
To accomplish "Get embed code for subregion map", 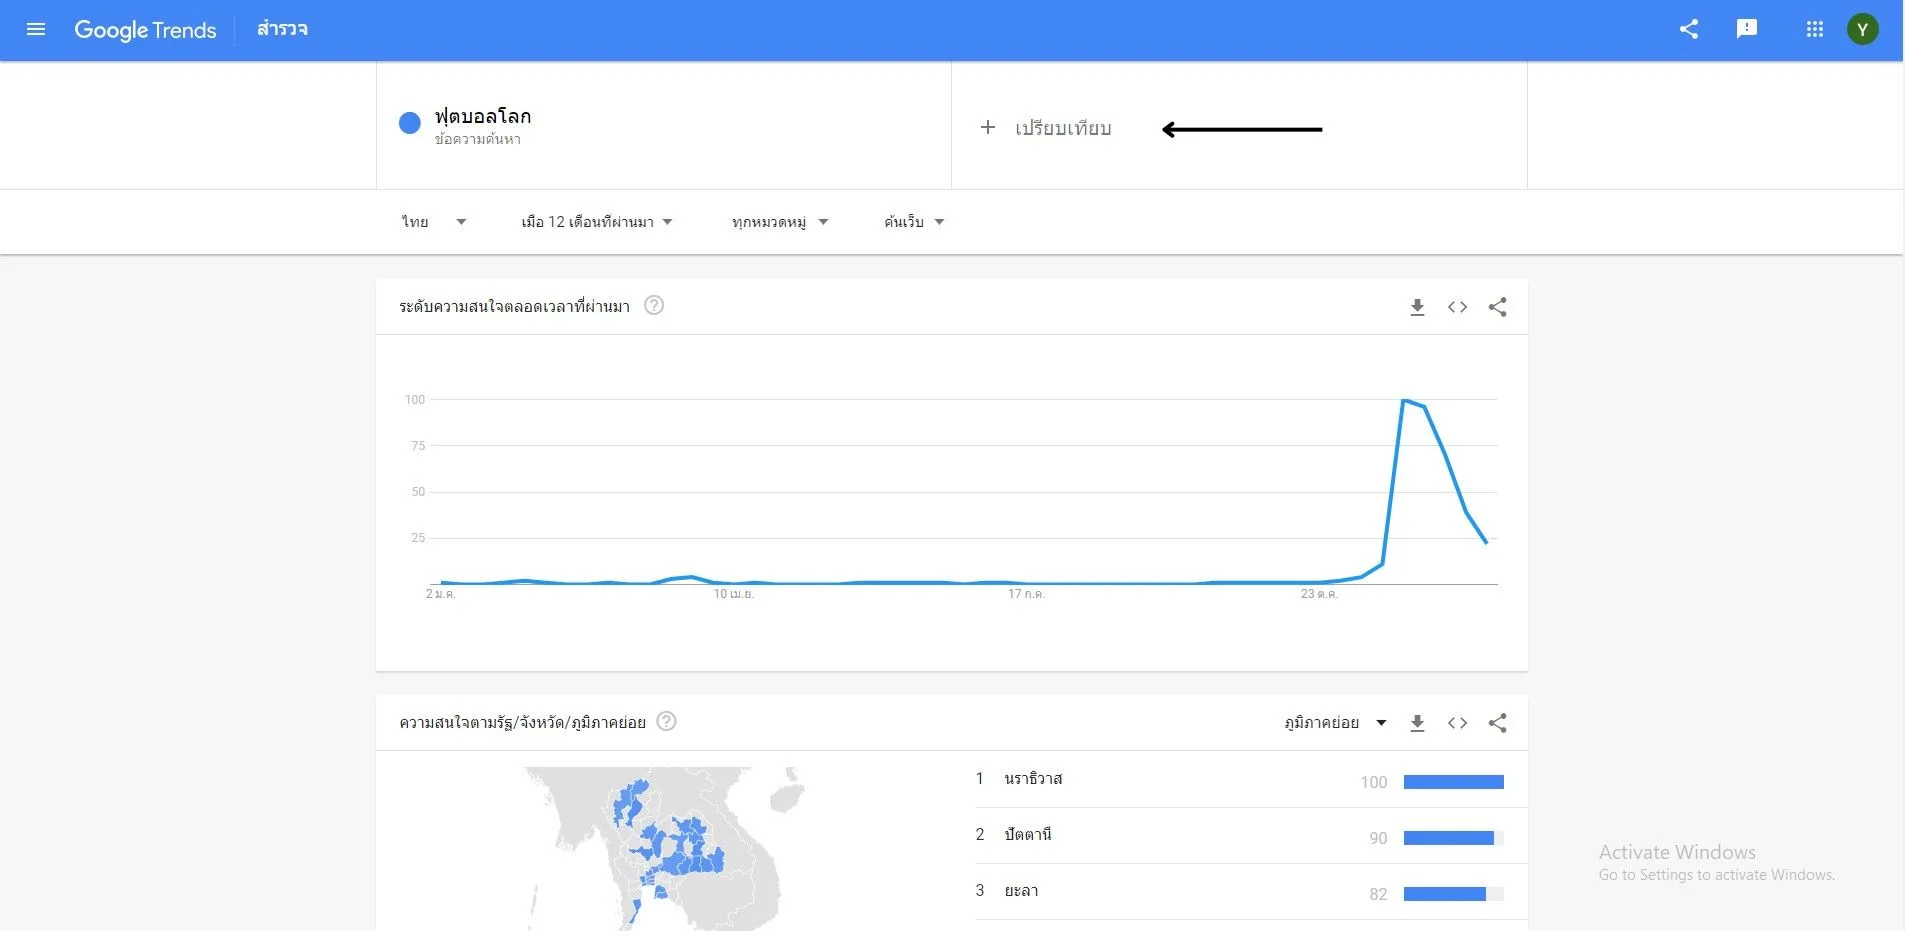I will tap(1457, 723).
